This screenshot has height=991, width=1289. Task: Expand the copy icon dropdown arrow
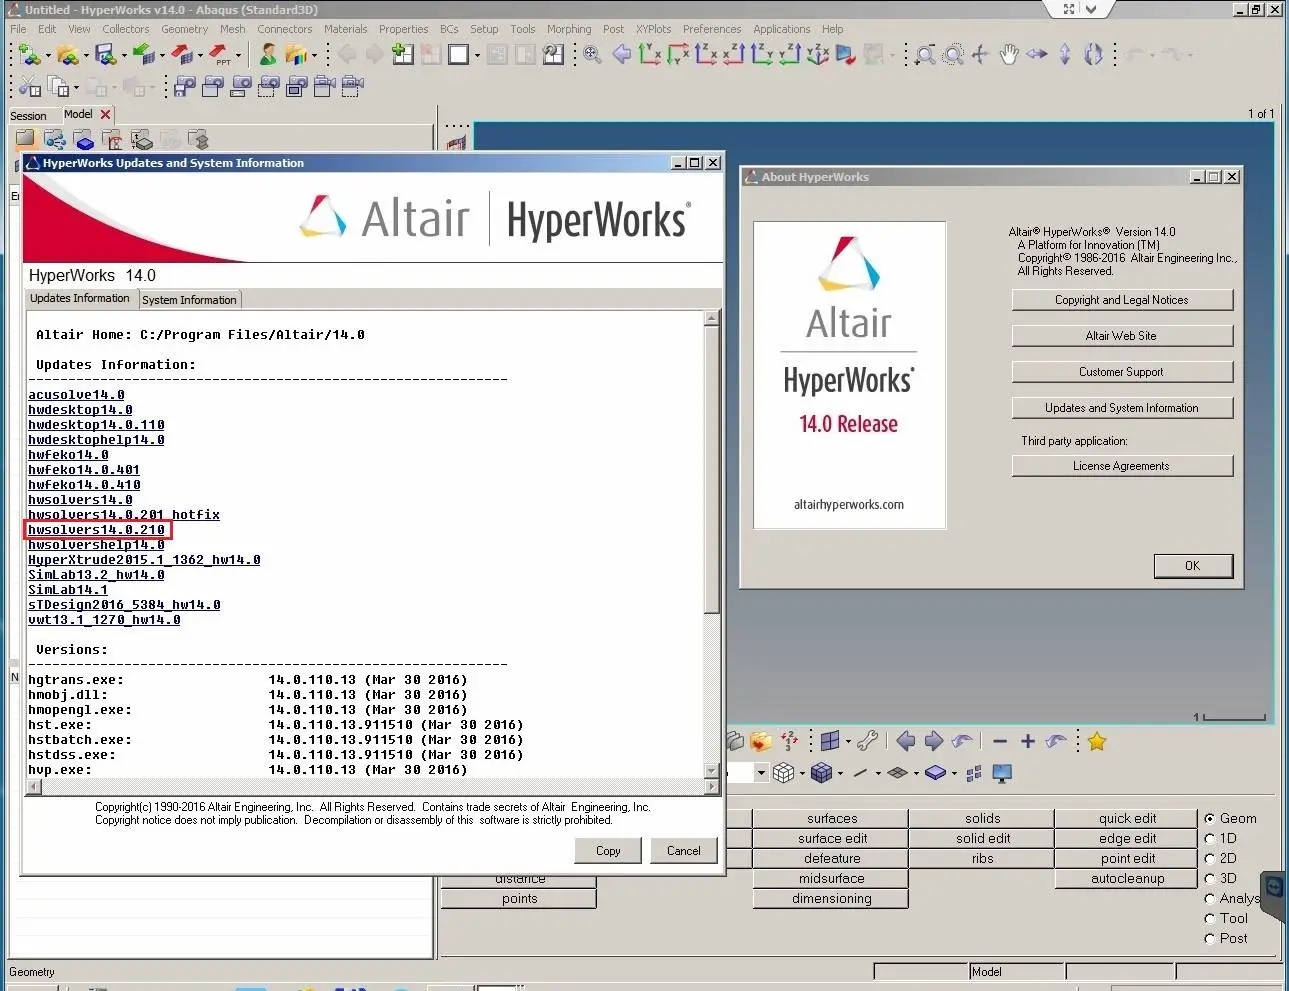pyautogui.click(x=76, y=89)
